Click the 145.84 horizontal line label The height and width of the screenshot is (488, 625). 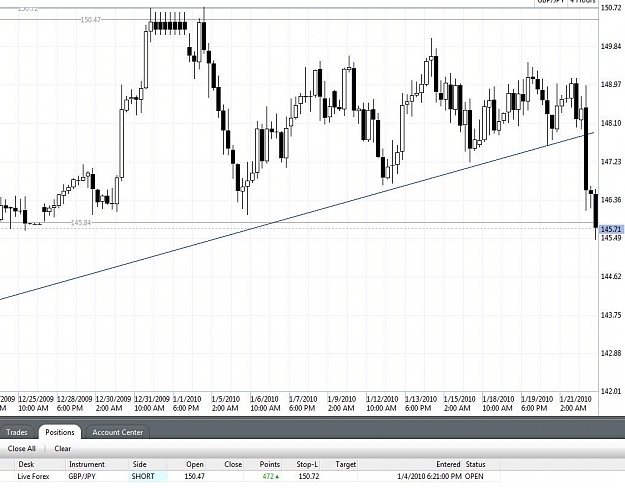(x=81, y=222)
